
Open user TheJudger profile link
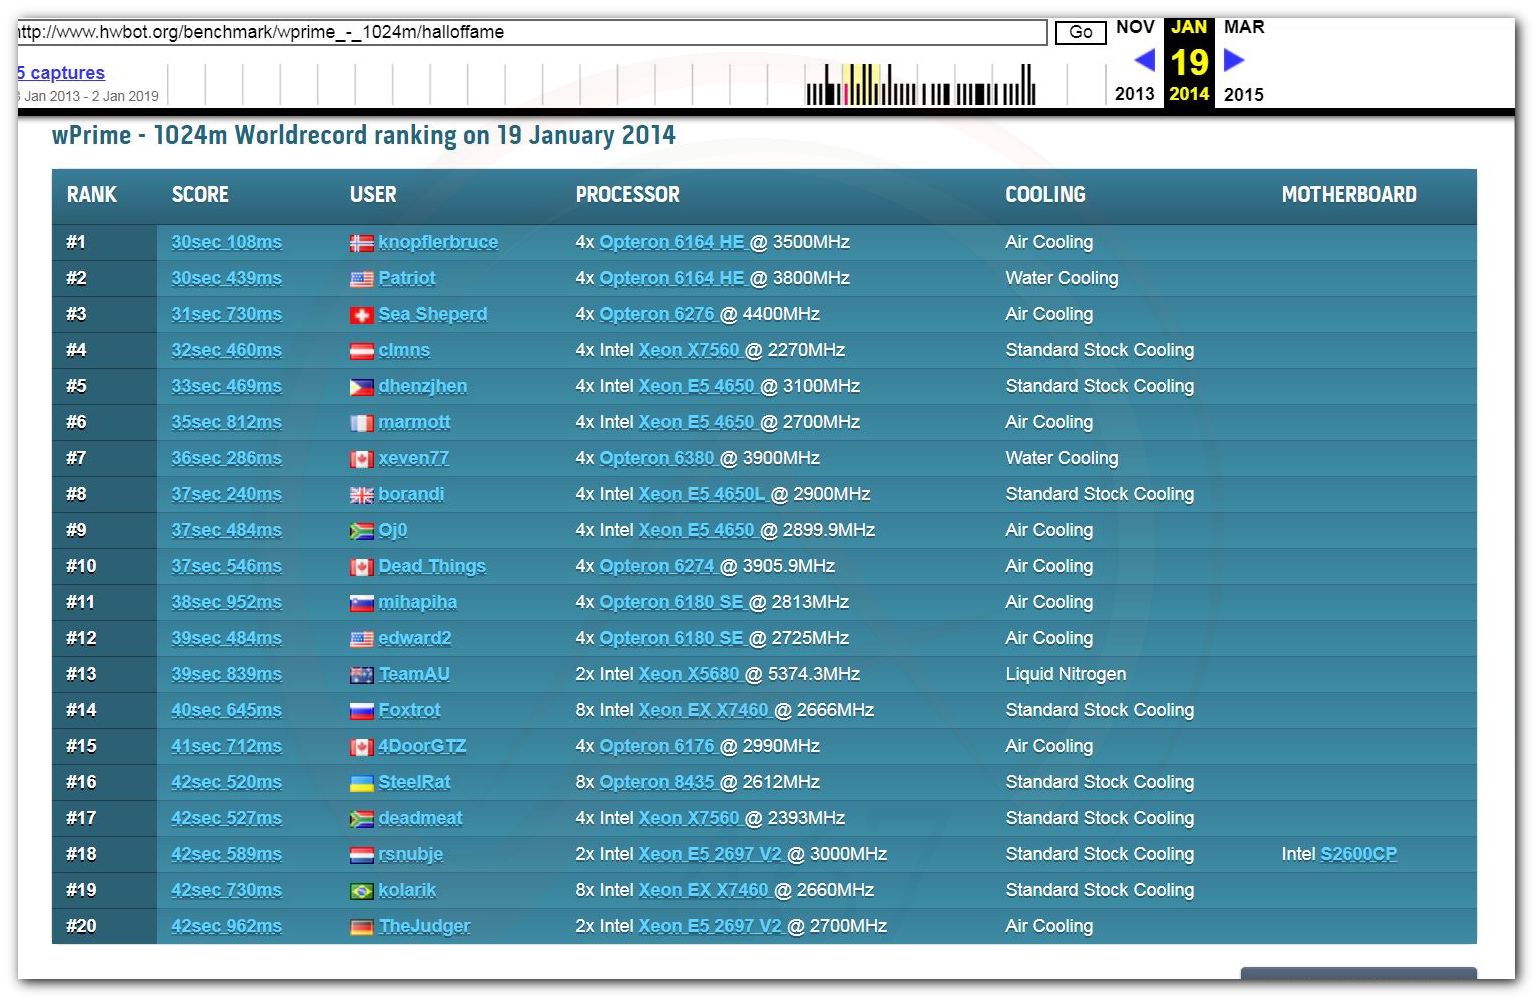click(424, 926)
